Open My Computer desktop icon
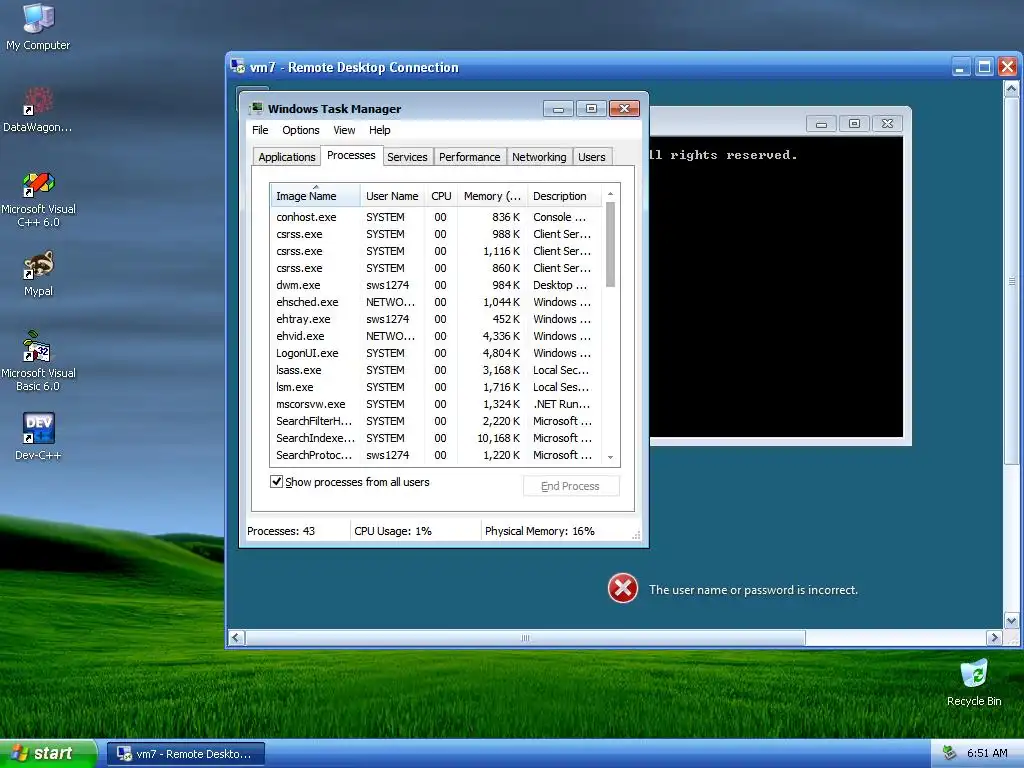The image size is (1024, 768). (38, 27)
